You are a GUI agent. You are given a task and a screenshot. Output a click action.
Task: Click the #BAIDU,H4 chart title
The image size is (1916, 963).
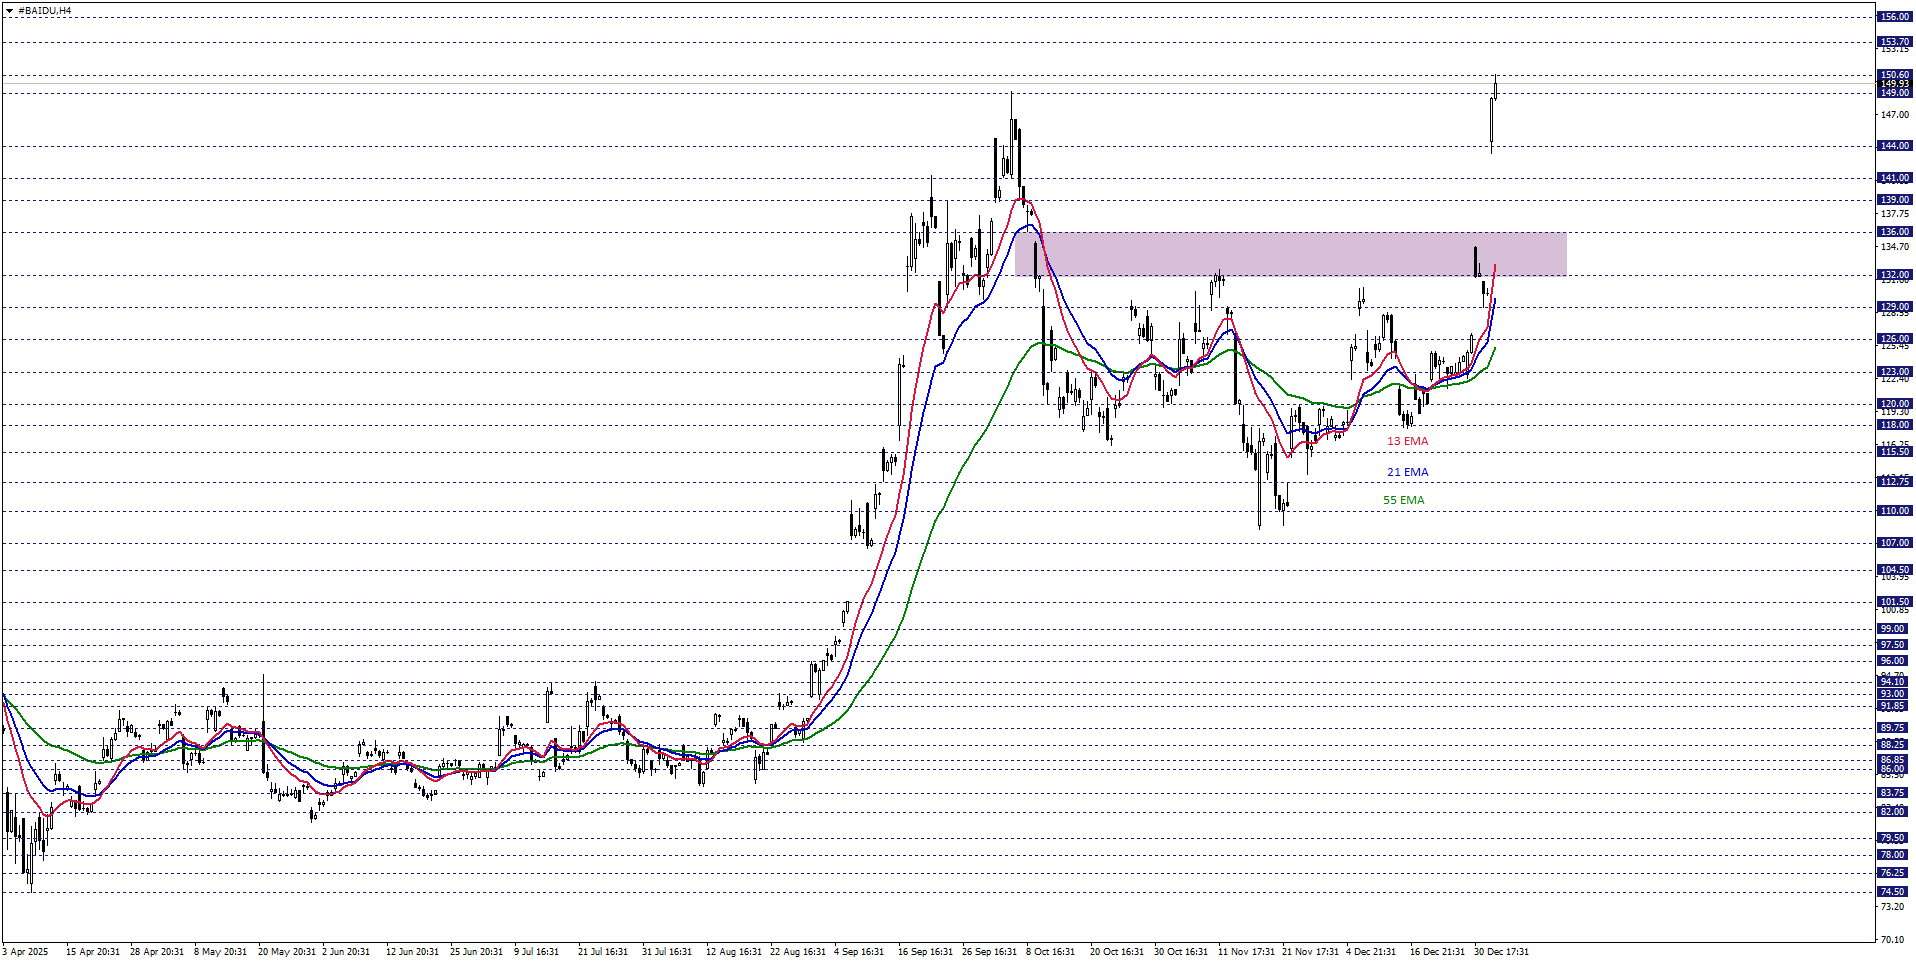[44, 11]
